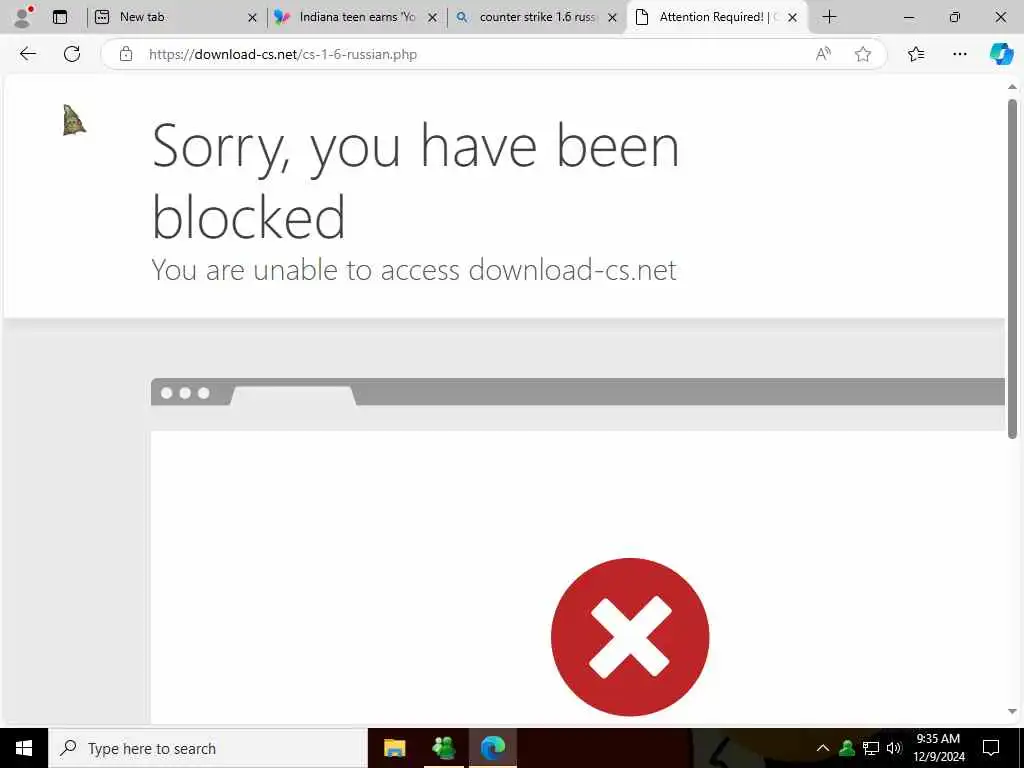The width and height of the screenshot is (1024, 768).
Task: Expand the system tray hidden icons chevron
Action: [823, 748]
